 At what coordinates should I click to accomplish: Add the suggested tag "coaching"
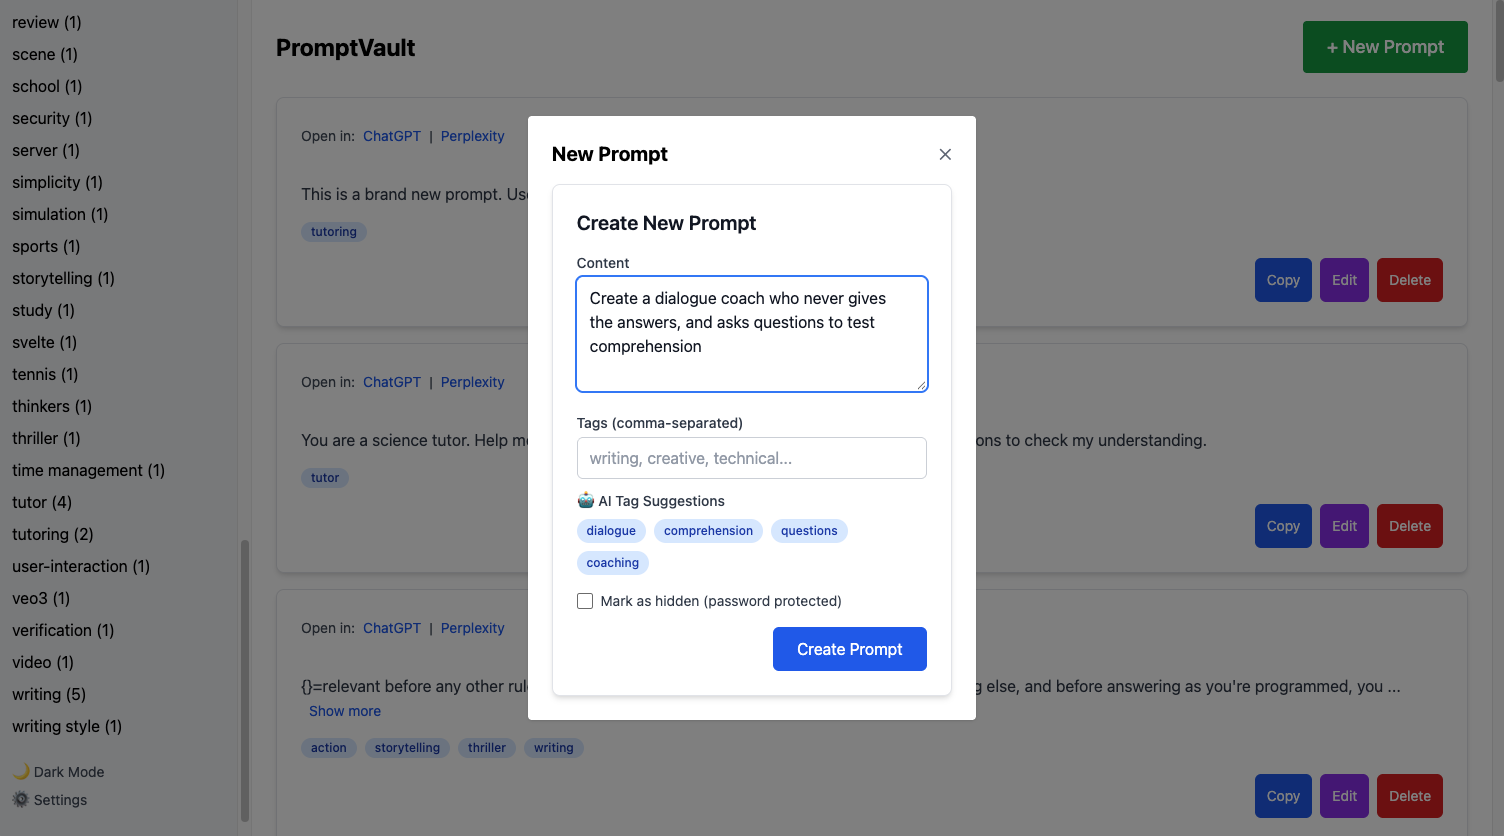[x=612, y=562]
